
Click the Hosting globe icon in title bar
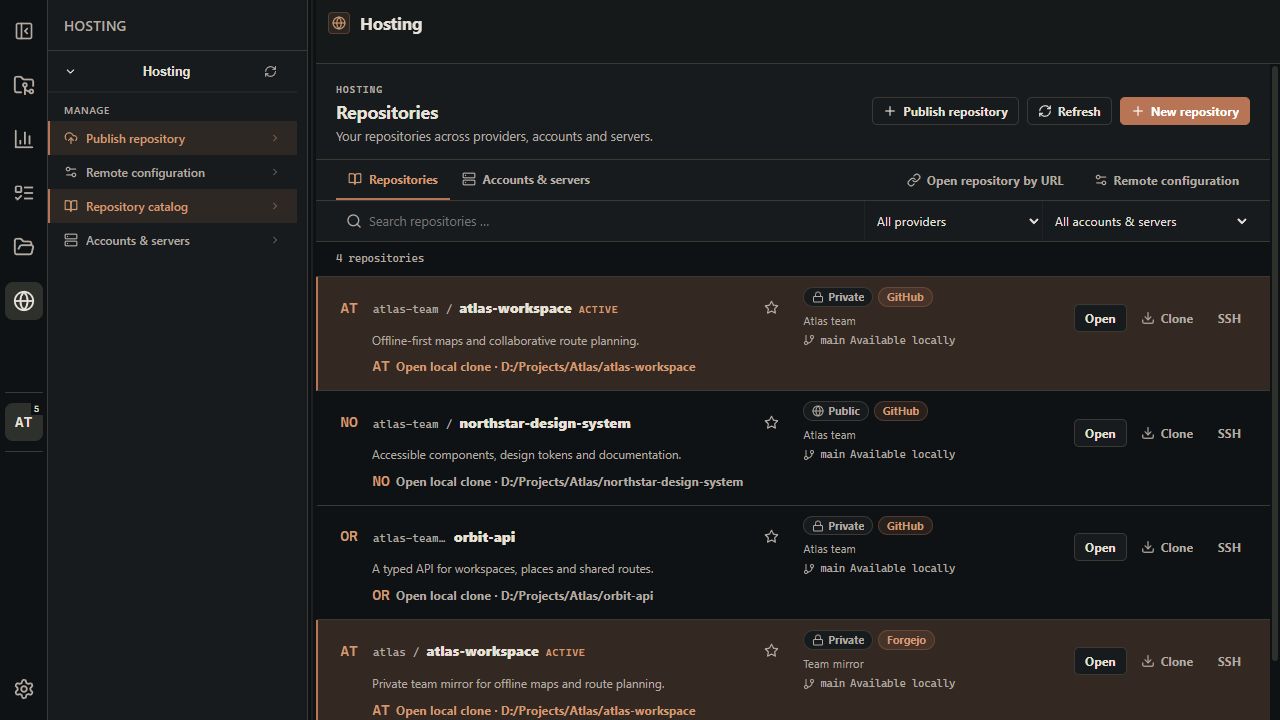[x=339, y=23]
